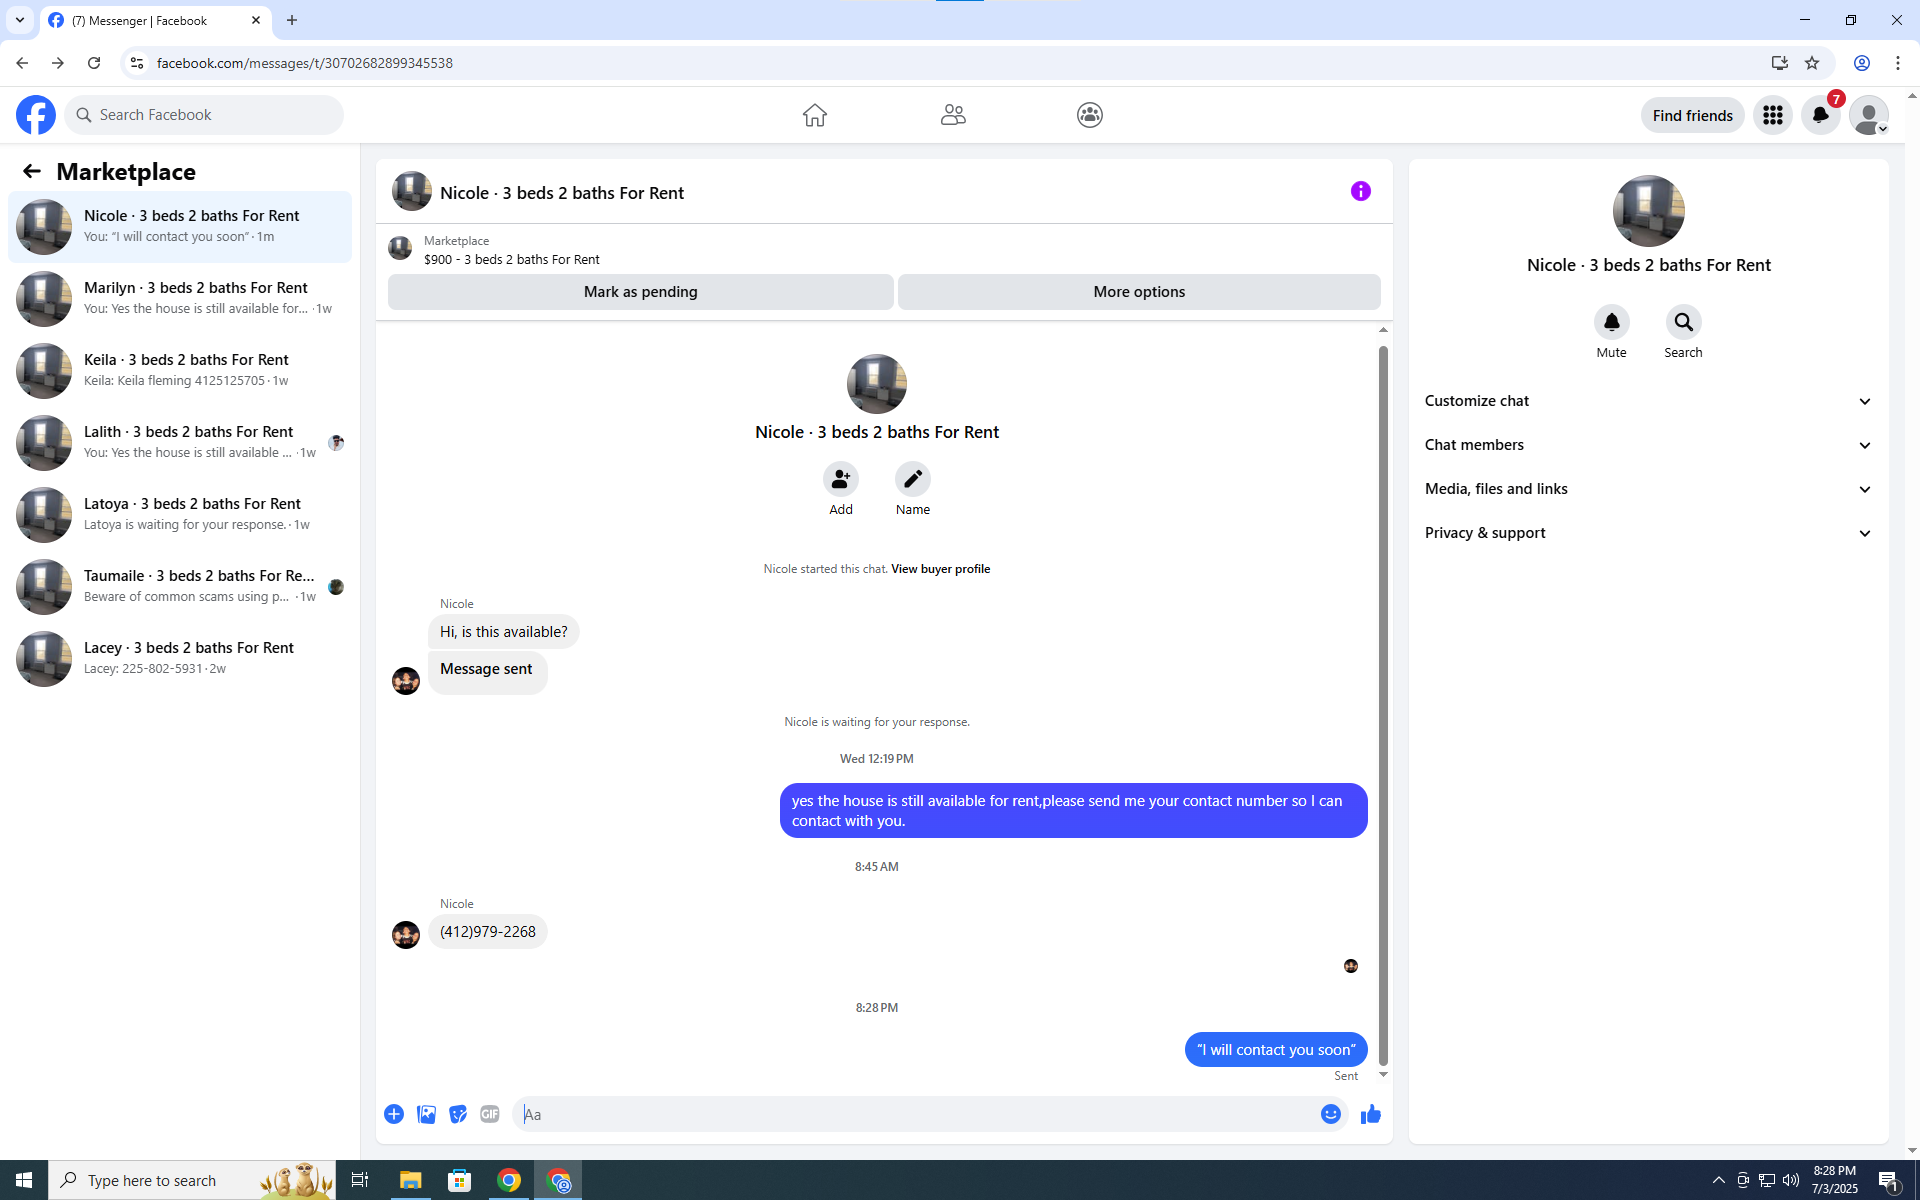Viewport: 1920px width, 1200px height.
Task: Open the Facebook apps menu grid
Action: 1772,115
